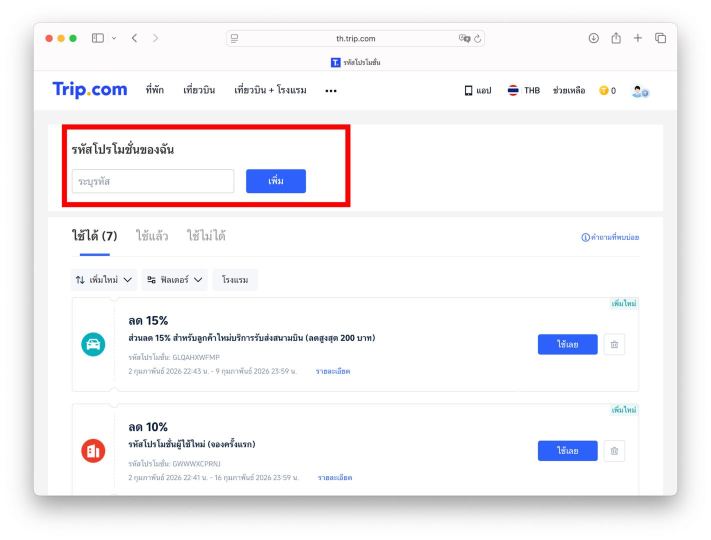Open the three-dots more menu in the navbar
Viewport: 711px width, 540px height.
(x=331, y=91)
